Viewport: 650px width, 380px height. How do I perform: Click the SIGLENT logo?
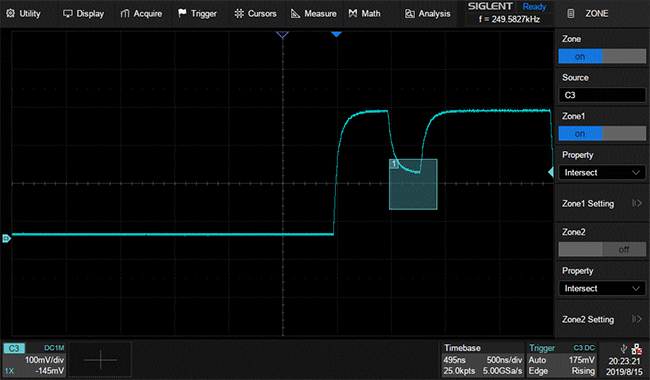tap(490, 7)
